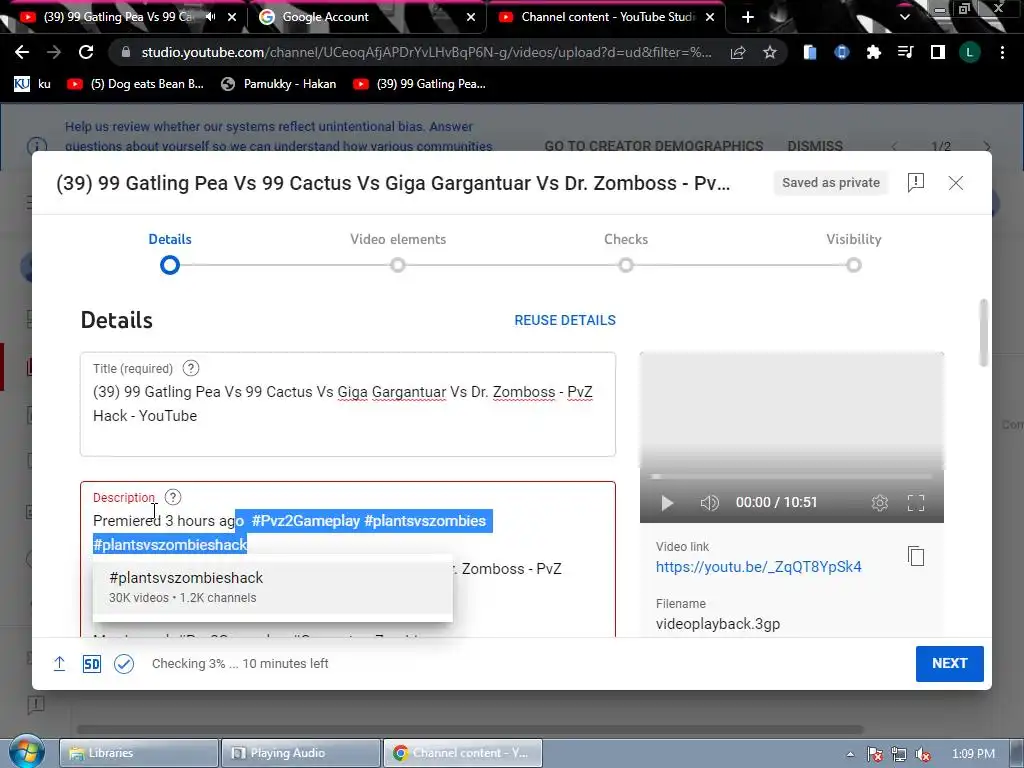
Task: Open the Extensions puzzle icon
Action: (x=874, y=52)
